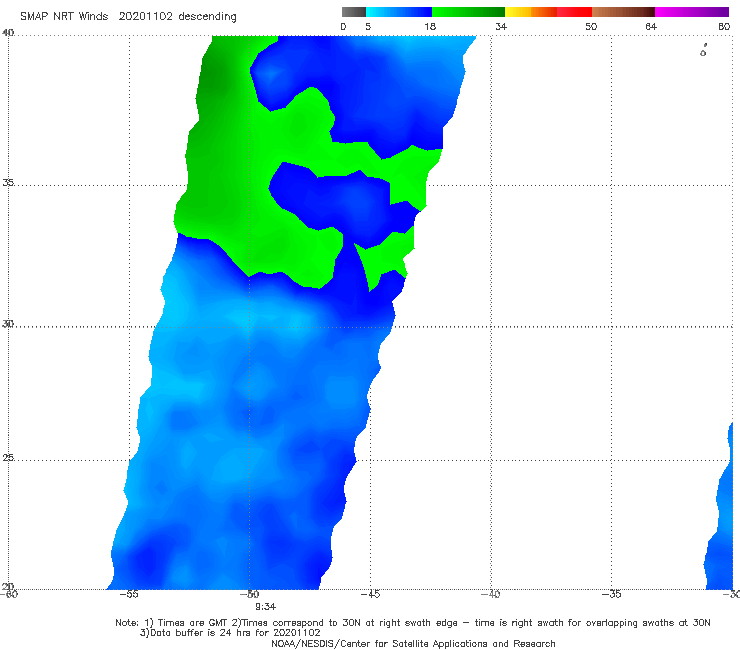Image resolution: width=740 pixels, height=650 pixels.
Task: Click the swath time label 9:34
Action: click(x=266, y=607)
